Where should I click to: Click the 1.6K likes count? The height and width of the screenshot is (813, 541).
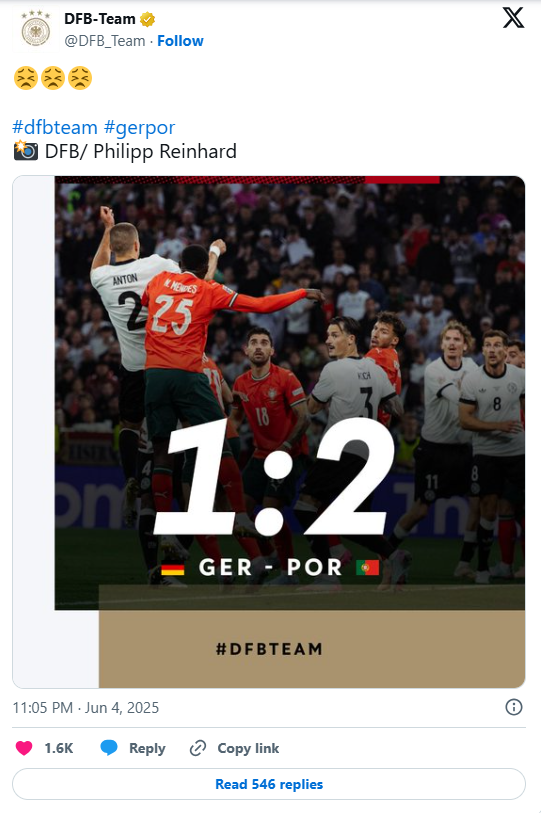[x=59, y=748]
